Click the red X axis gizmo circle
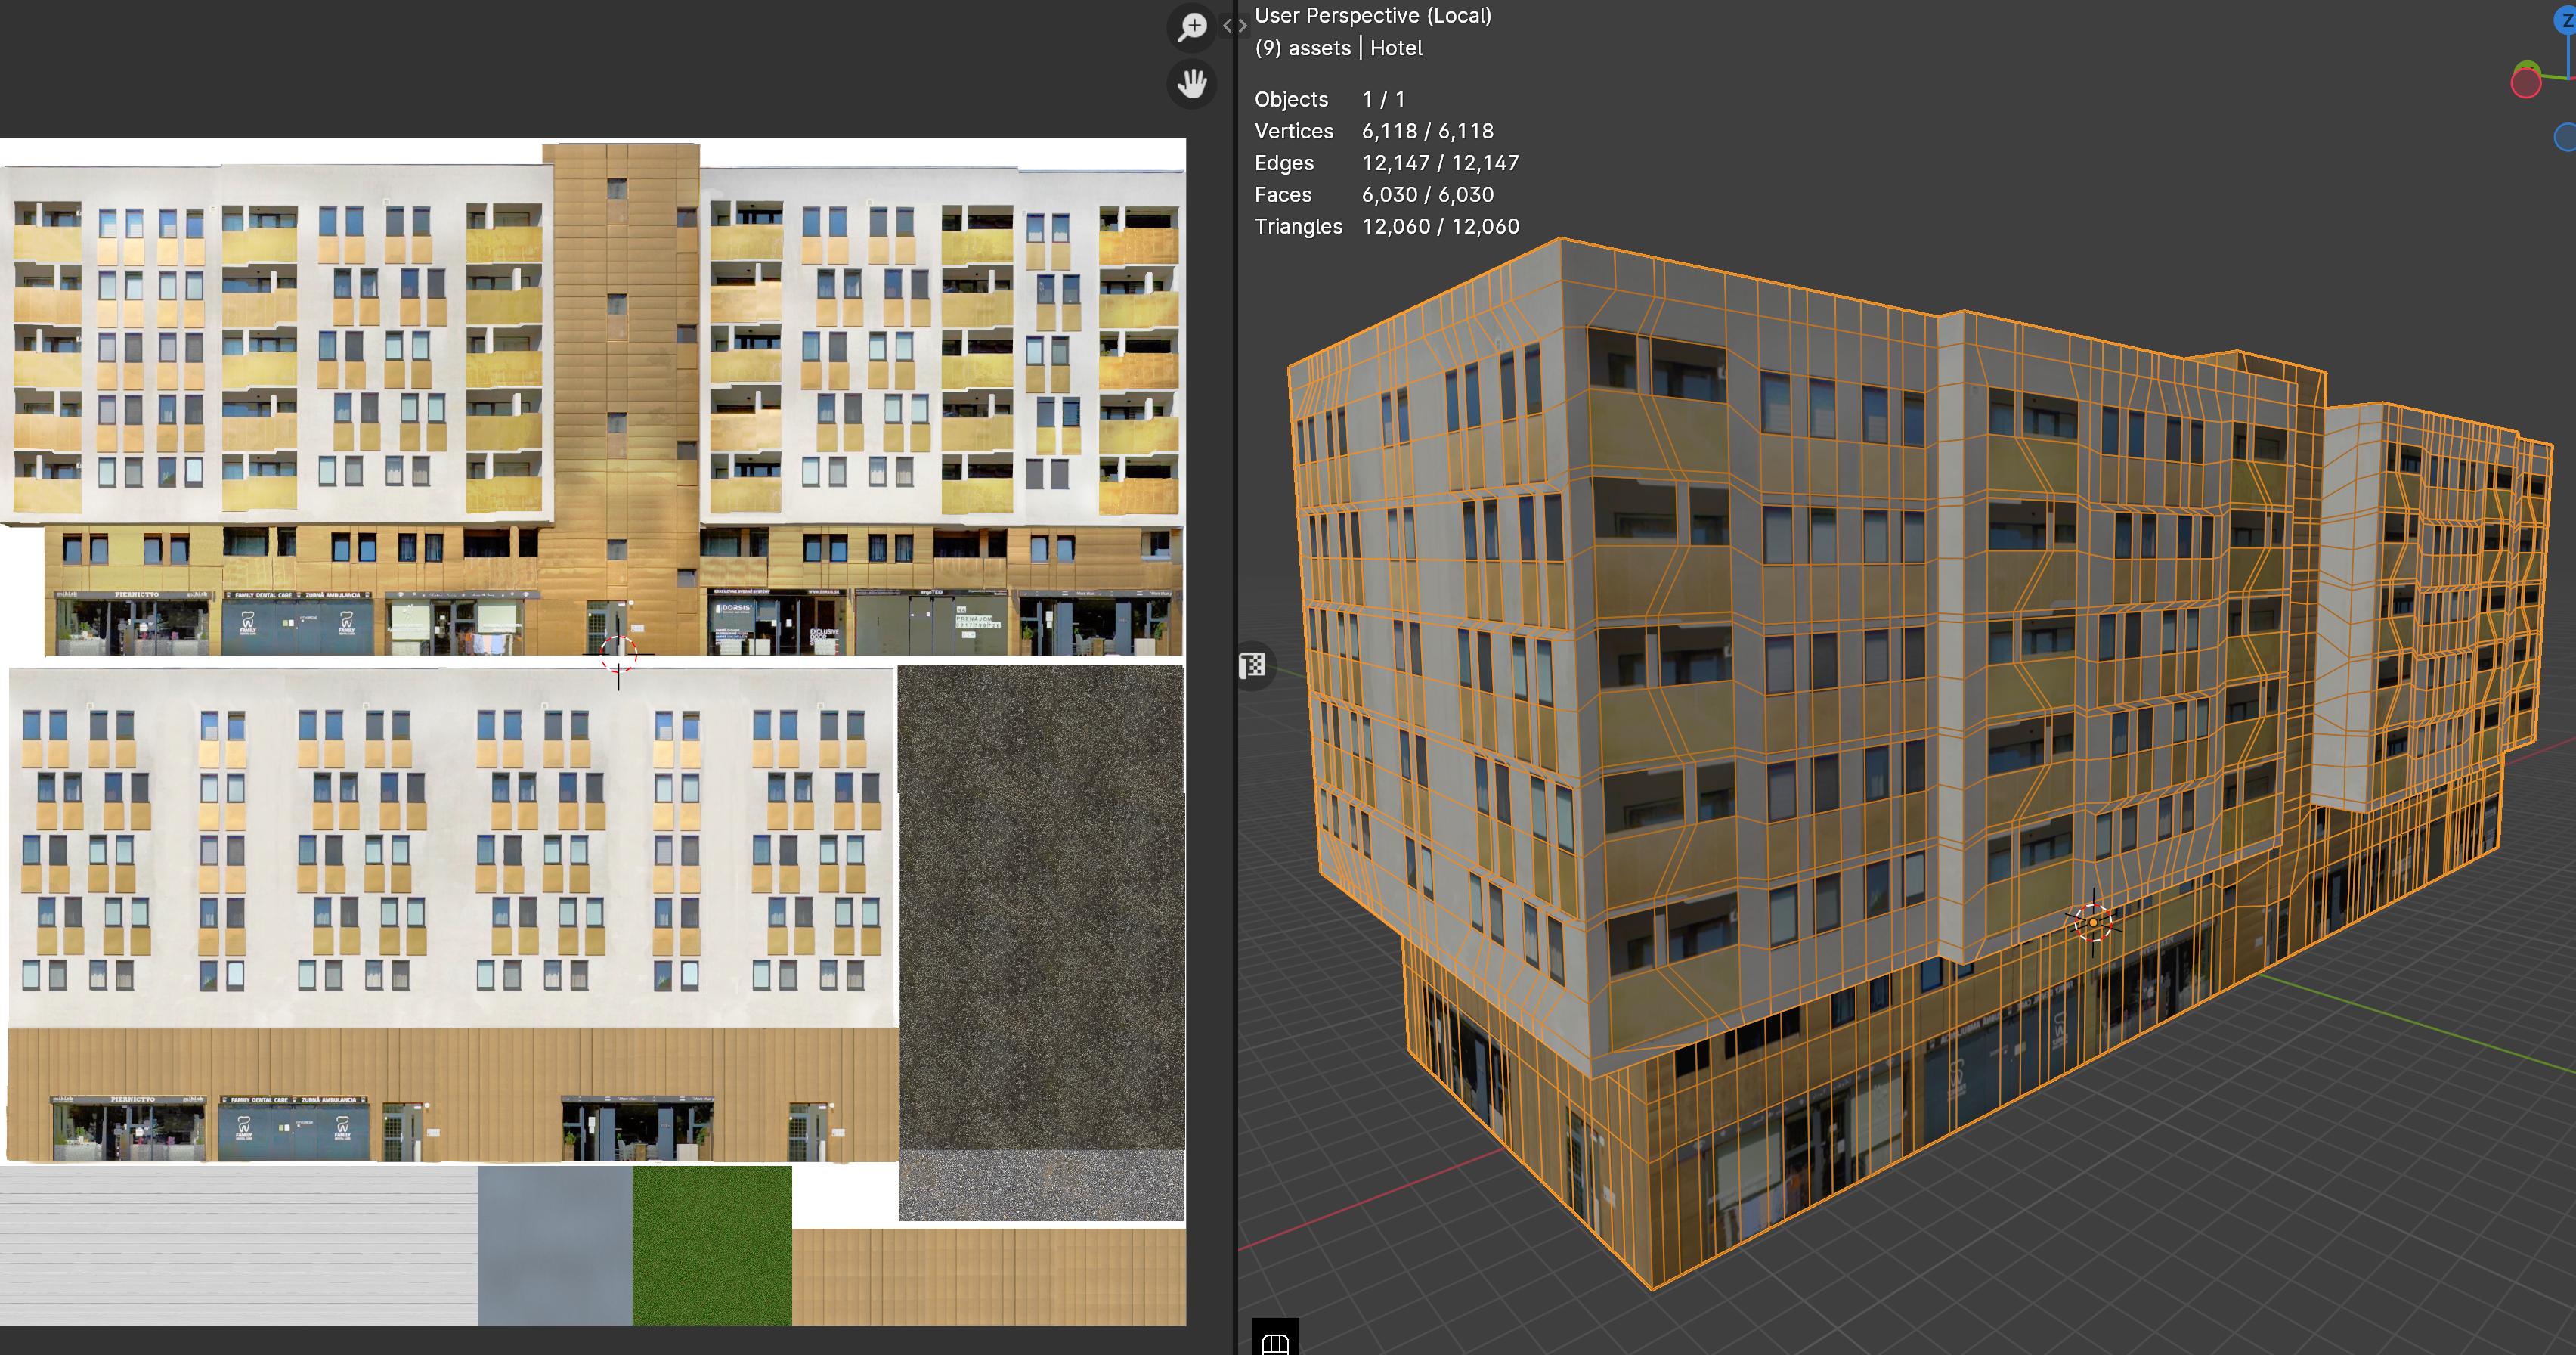 [2525, 83]
